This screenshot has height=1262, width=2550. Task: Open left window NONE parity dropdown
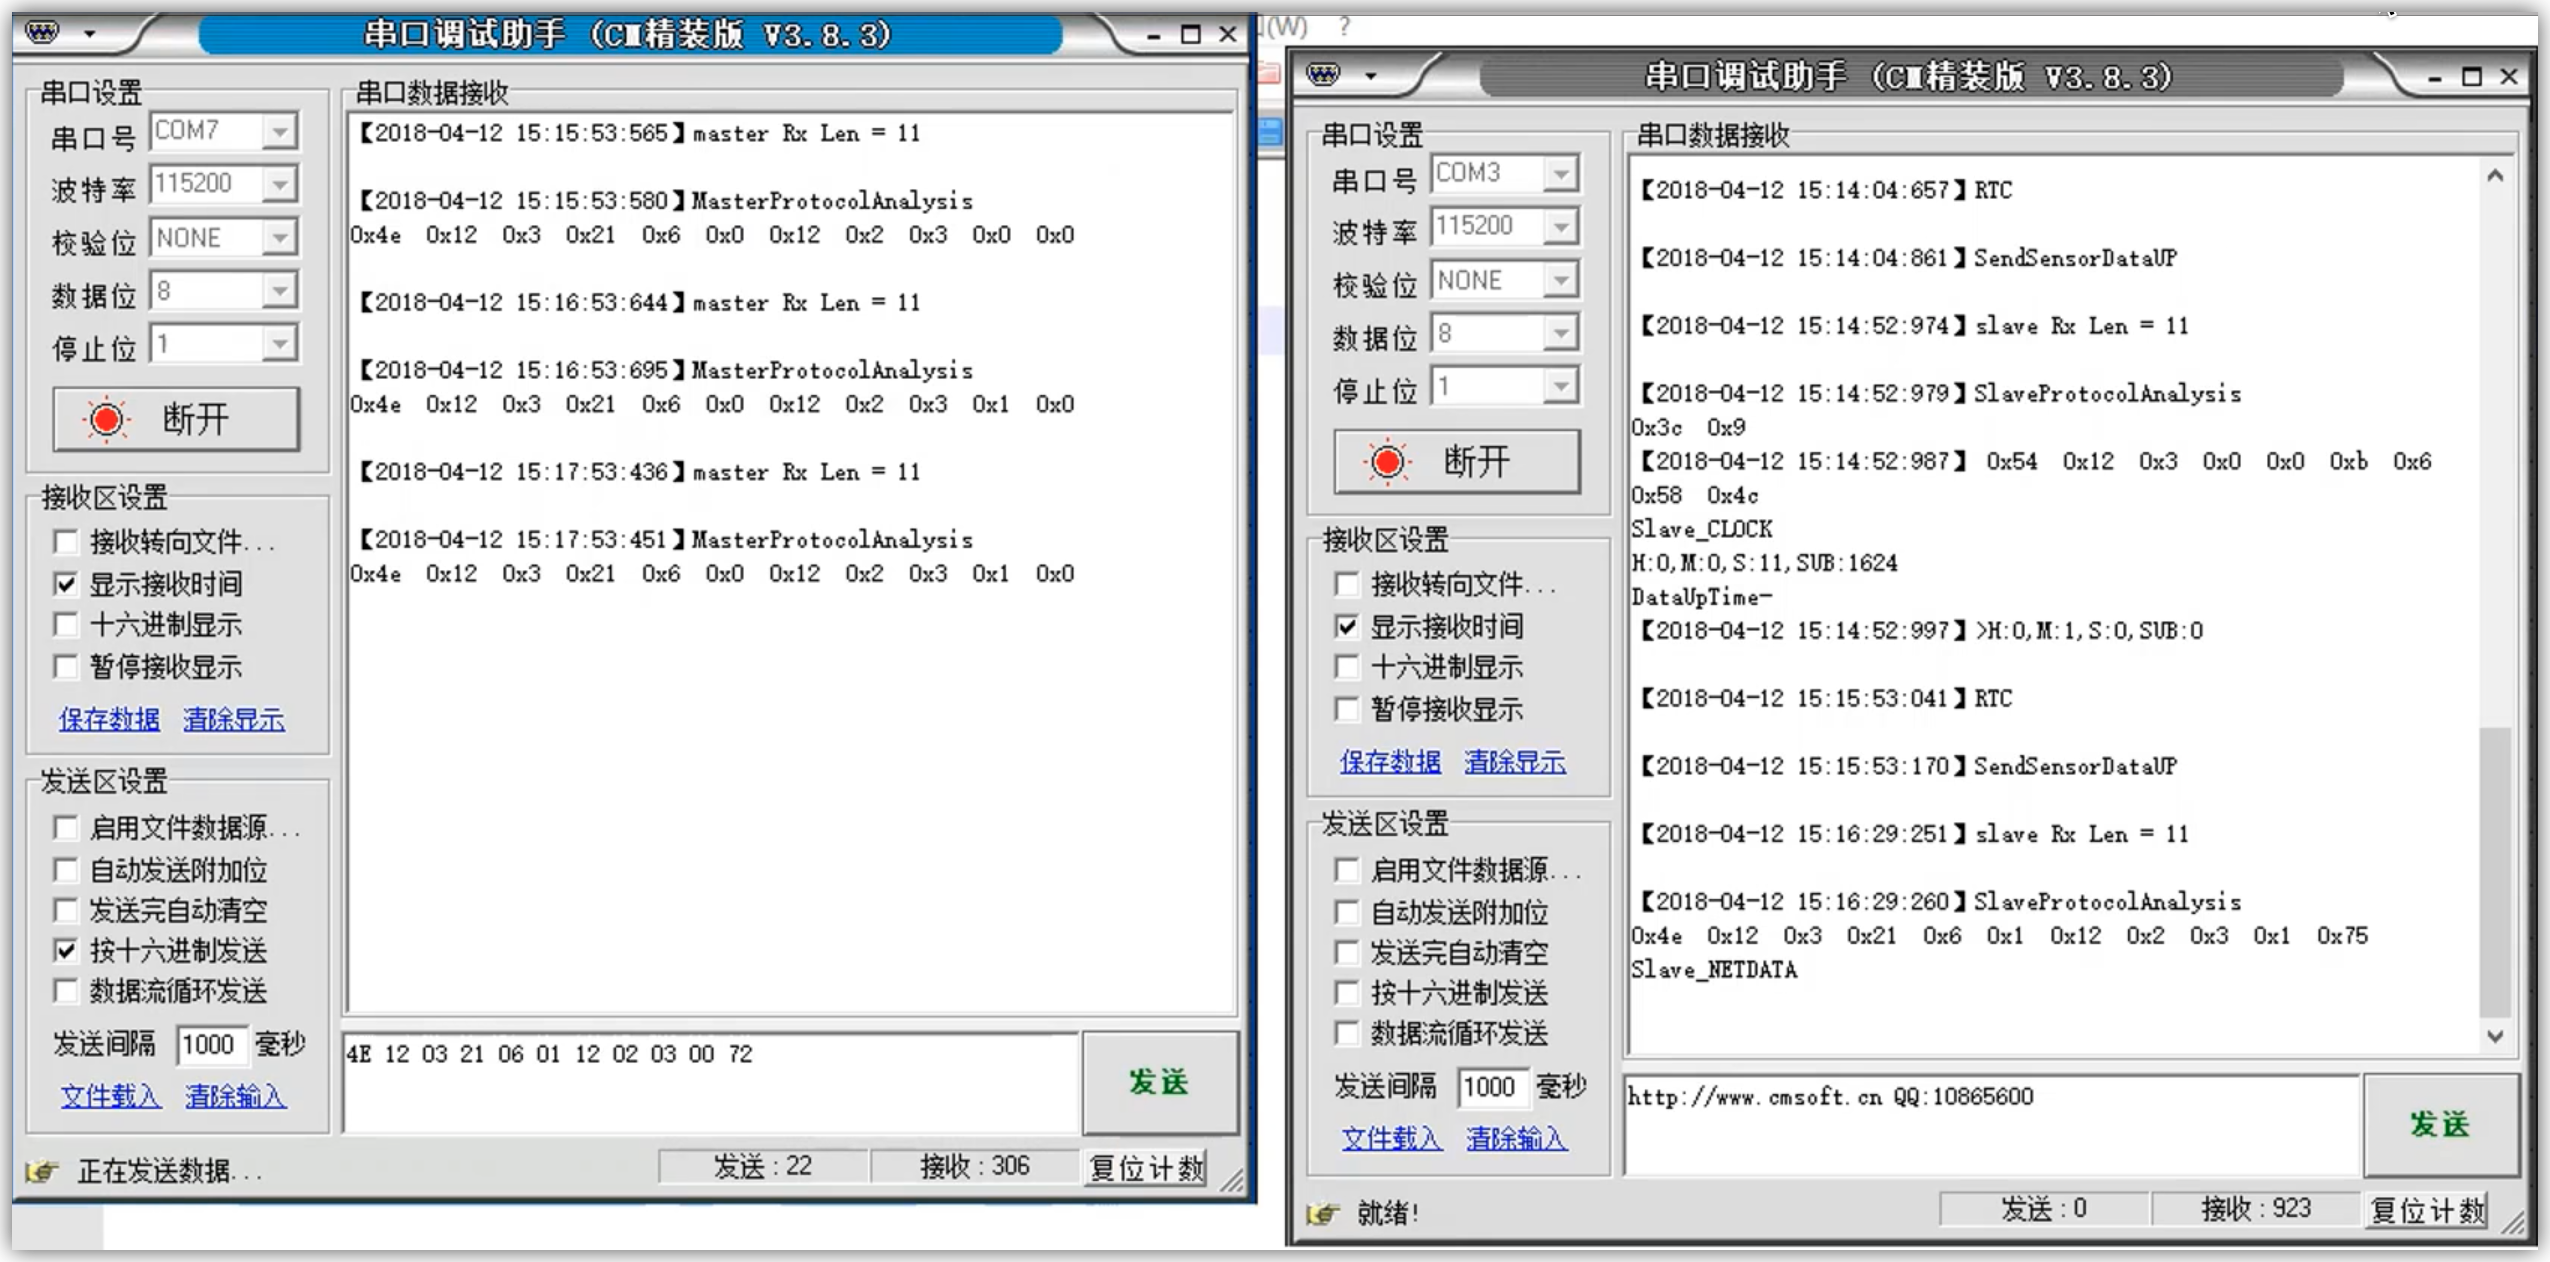coord(280,238)
